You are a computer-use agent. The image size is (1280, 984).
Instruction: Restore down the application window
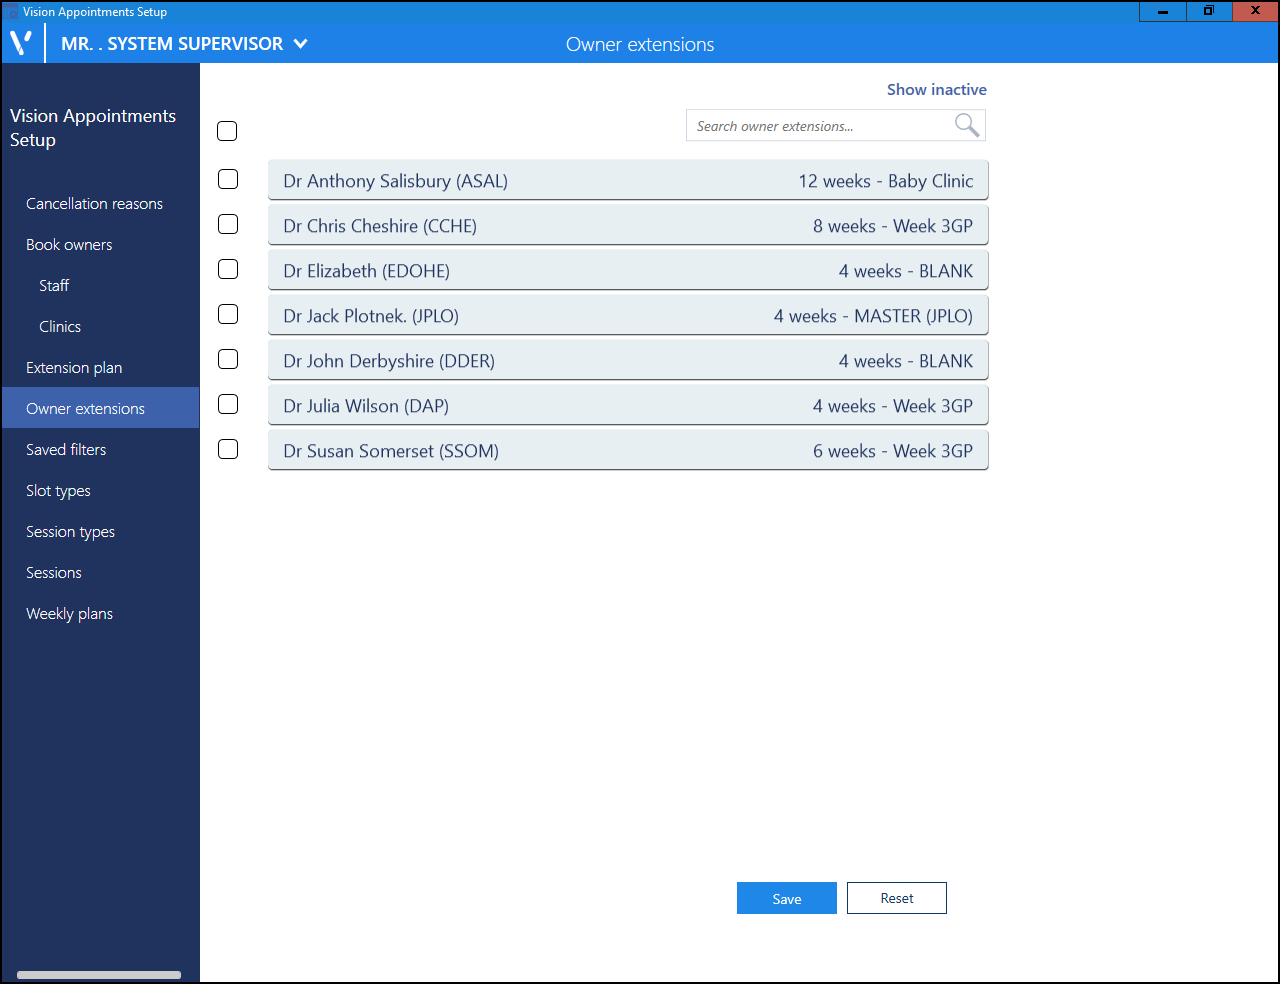(1209, 11)
